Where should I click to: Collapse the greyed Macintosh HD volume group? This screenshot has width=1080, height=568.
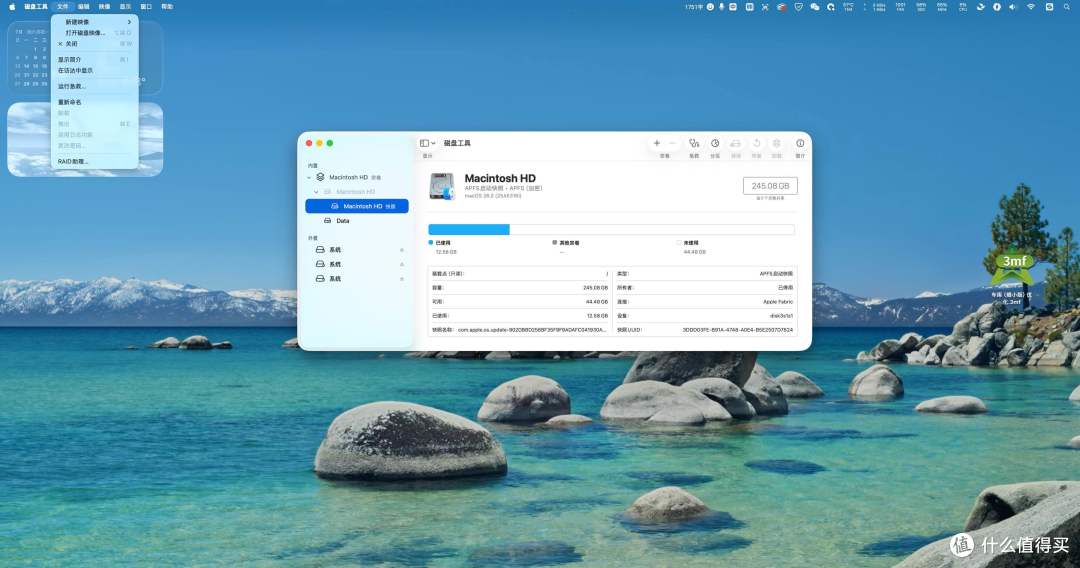click(x=316, y=192)
